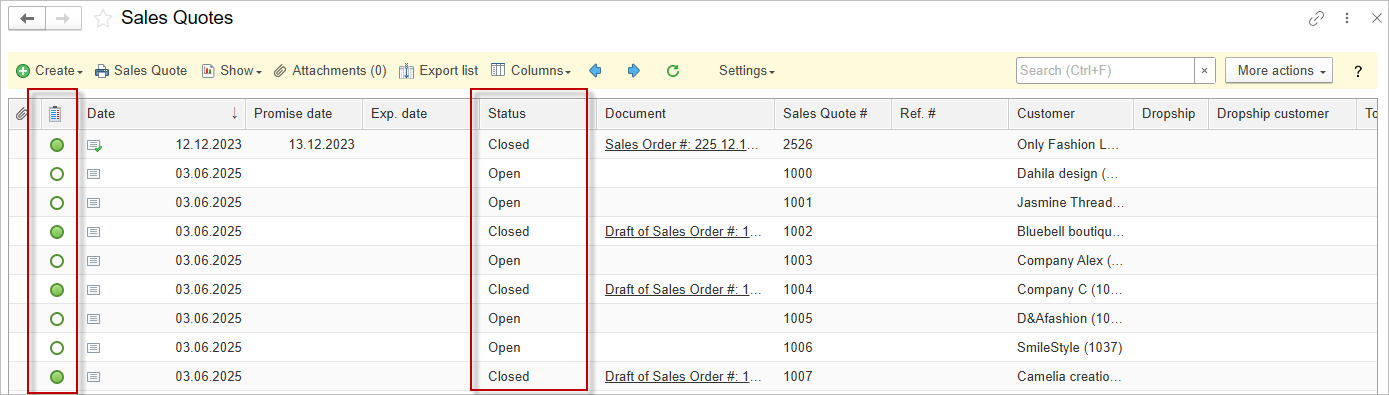Open the Settings menu
This screenshot has height=395, width=1389.
pos(747,71)
